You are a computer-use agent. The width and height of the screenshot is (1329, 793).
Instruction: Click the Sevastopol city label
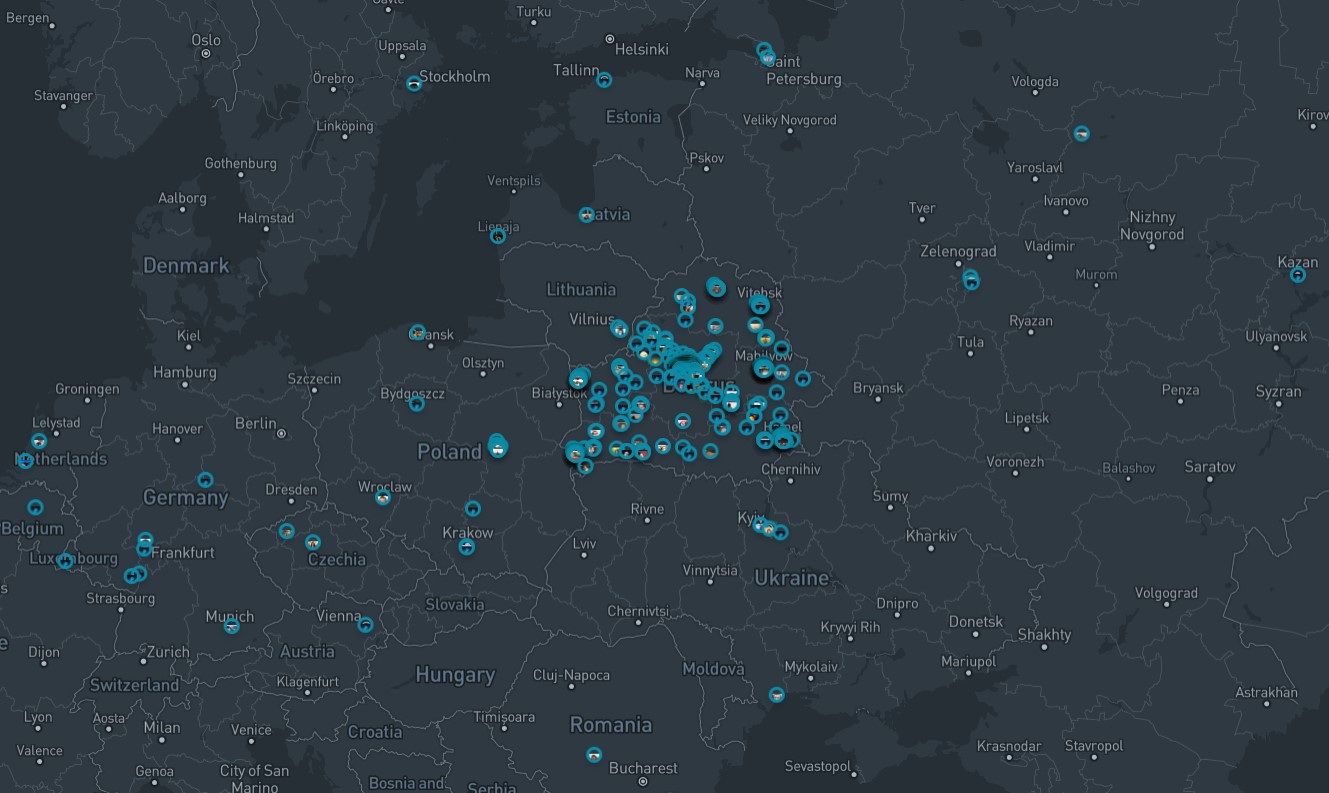[817, 767]
